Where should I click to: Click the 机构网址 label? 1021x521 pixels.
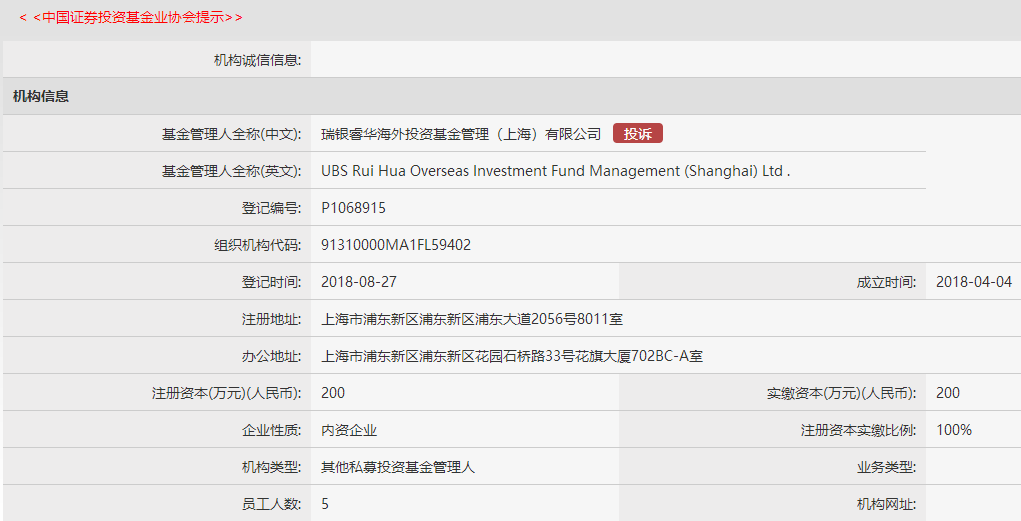(x=886, y=504)
